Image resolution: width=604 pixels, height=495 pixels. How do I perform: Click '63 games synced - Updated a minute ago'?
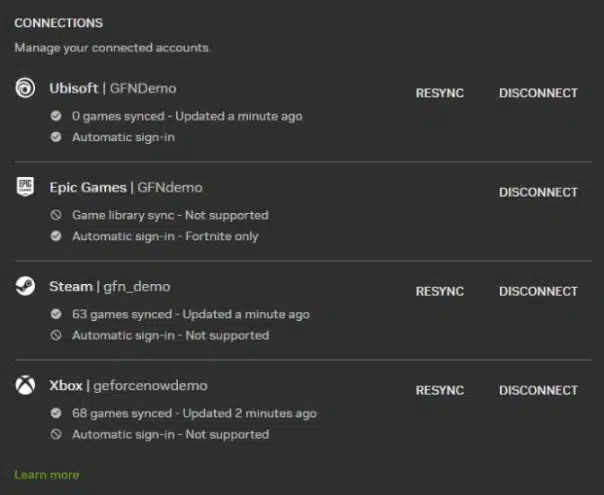click(191, 314)
